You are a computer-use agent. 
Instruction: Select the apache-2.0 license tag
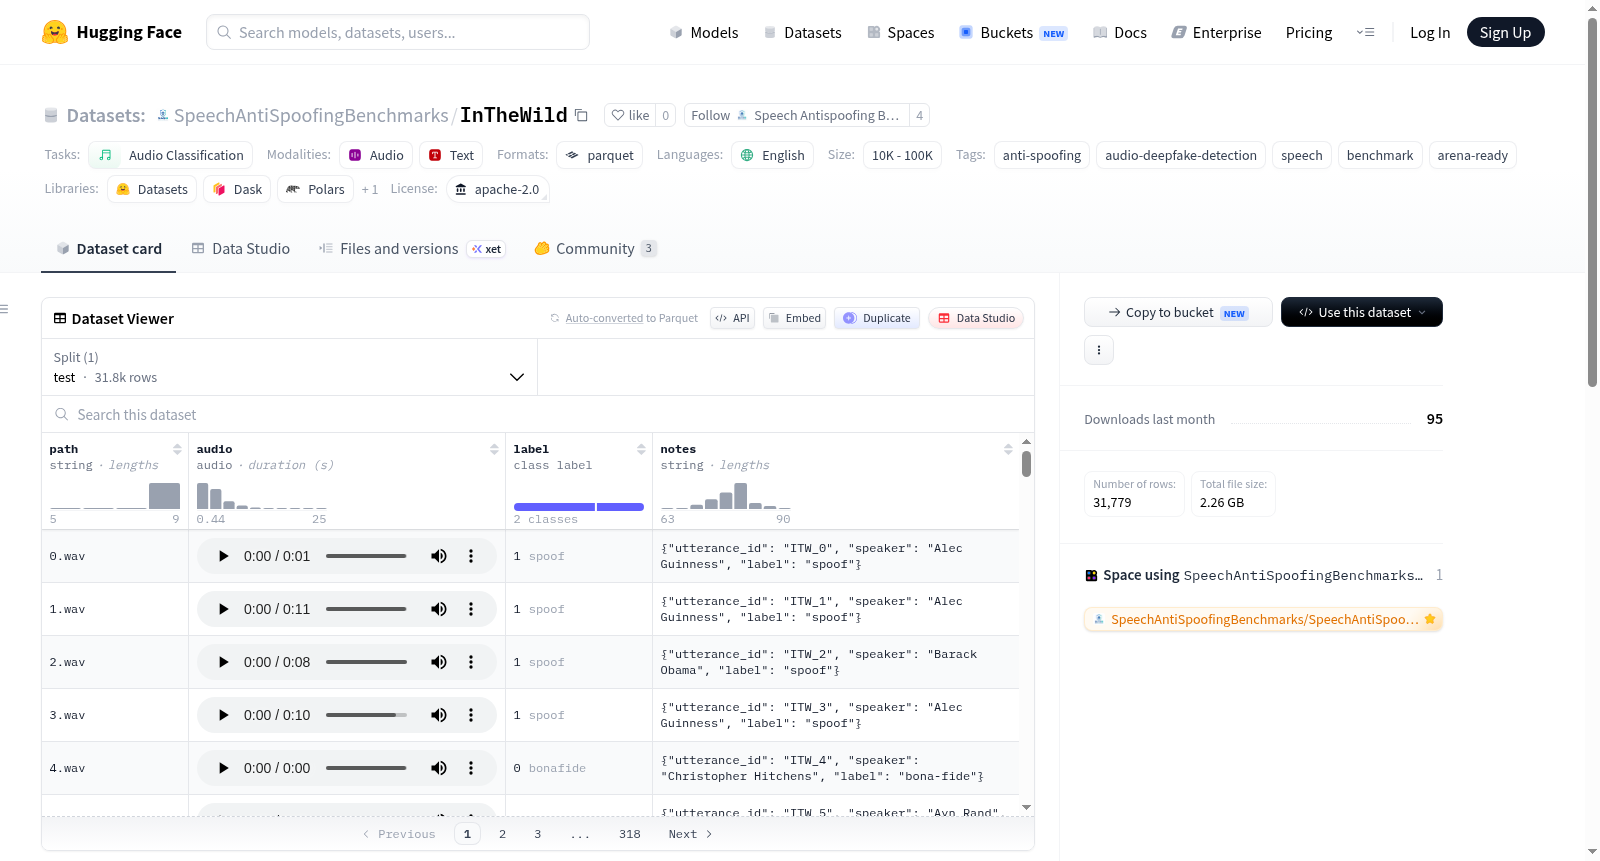pos(497,189)
